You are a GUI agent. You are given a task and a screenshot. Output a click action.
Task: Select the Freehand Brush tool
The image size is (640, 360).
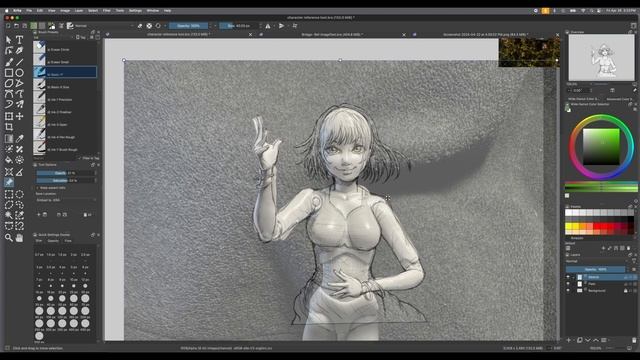(x=9, y=62)
